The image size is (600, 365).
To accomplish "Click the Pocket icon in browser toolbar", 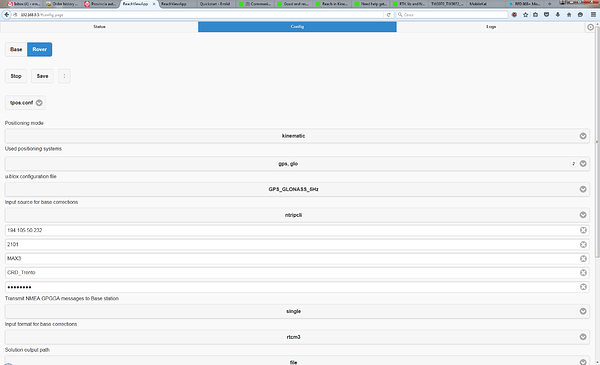I will (546, 15).
